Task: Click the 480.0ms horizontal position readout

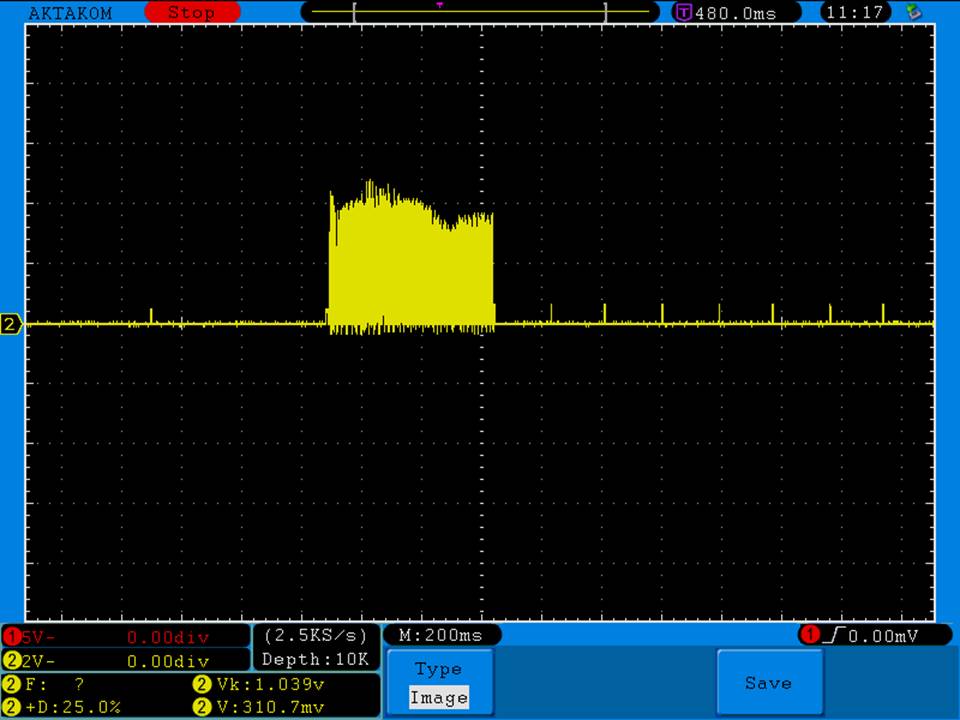Action: coord(736,13)
